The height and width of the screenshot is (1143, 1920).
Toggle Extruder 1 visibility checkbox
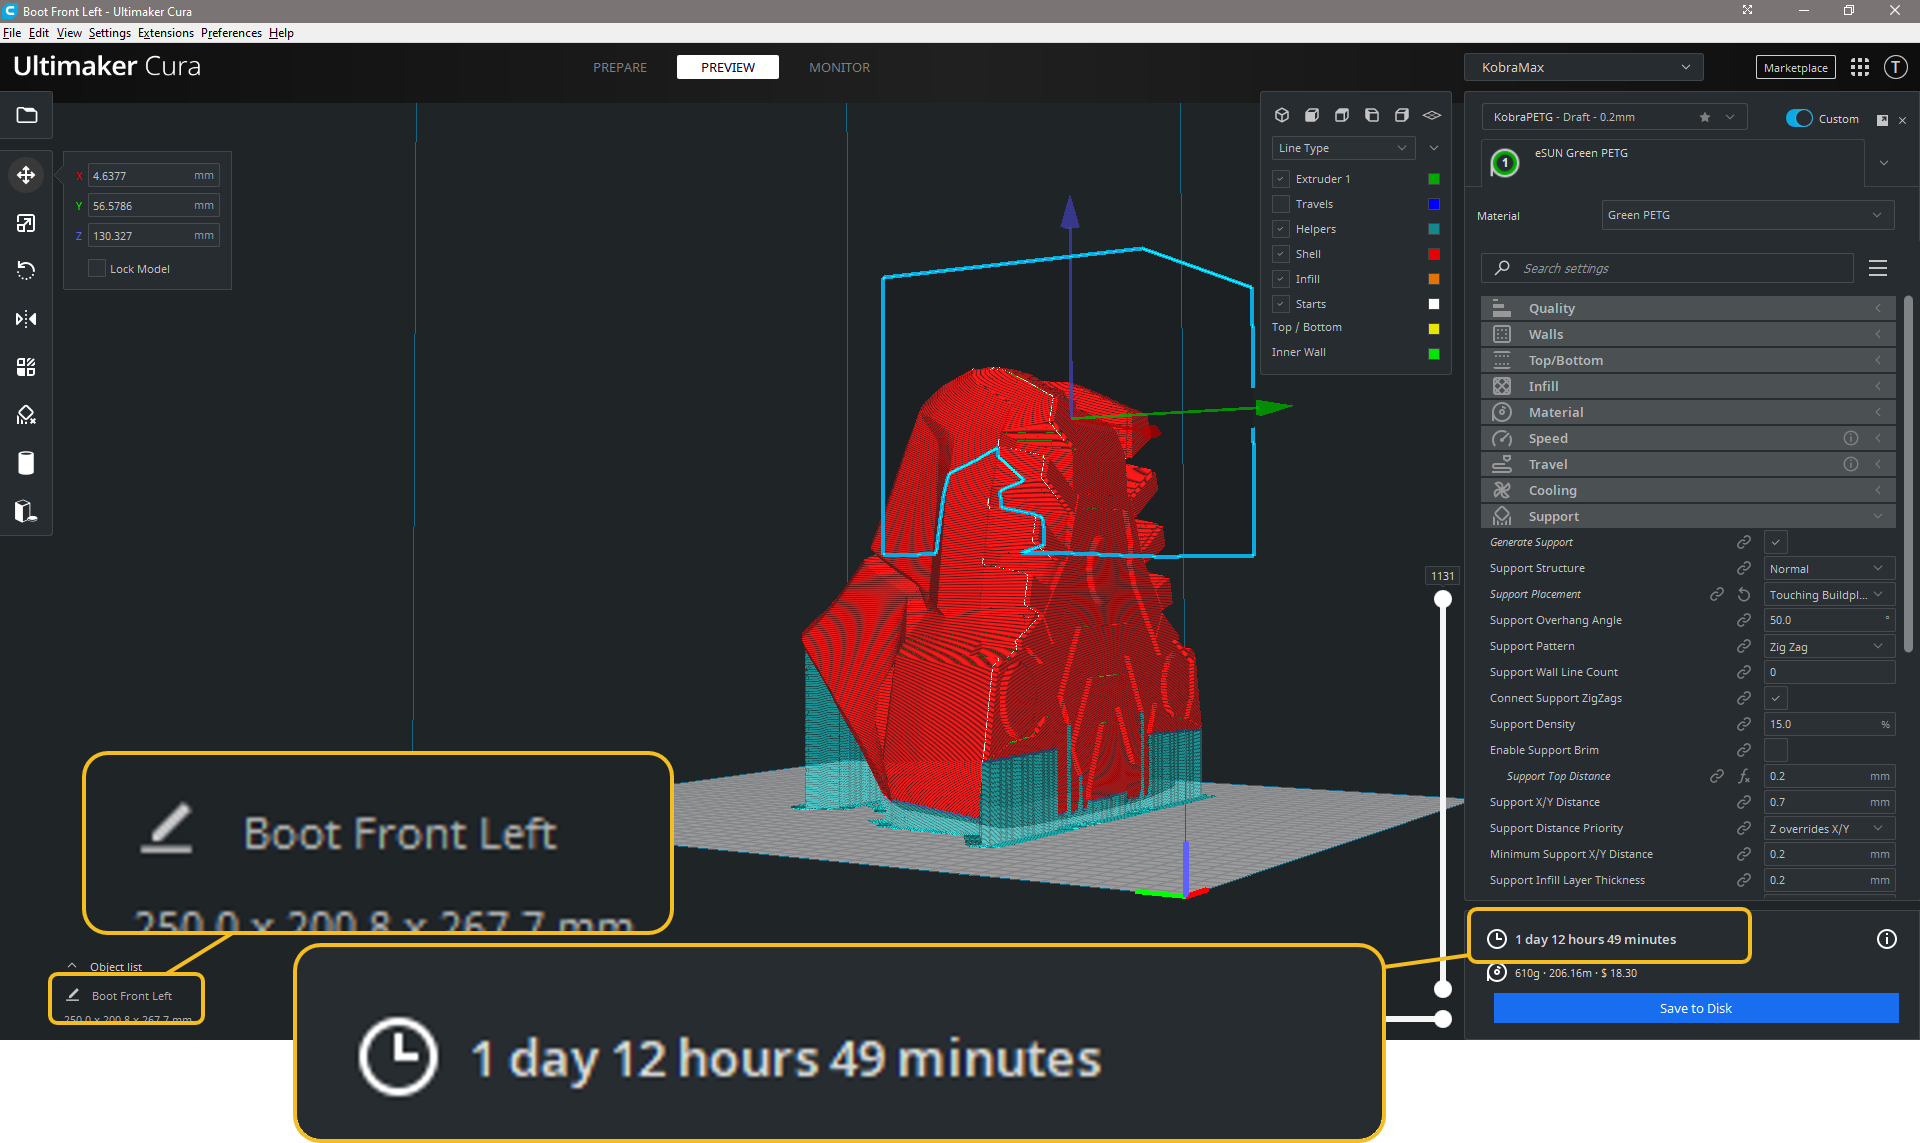tap(1280, 179)
